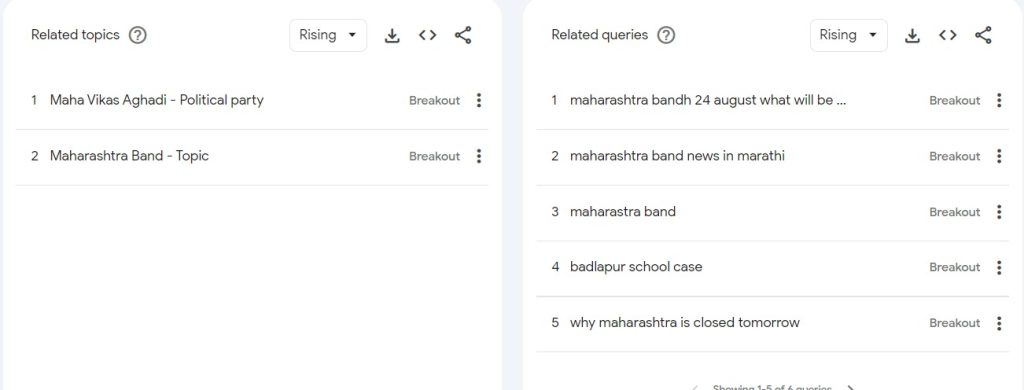Open the Related topics Rising dropdown

click(x=328, y=35)
